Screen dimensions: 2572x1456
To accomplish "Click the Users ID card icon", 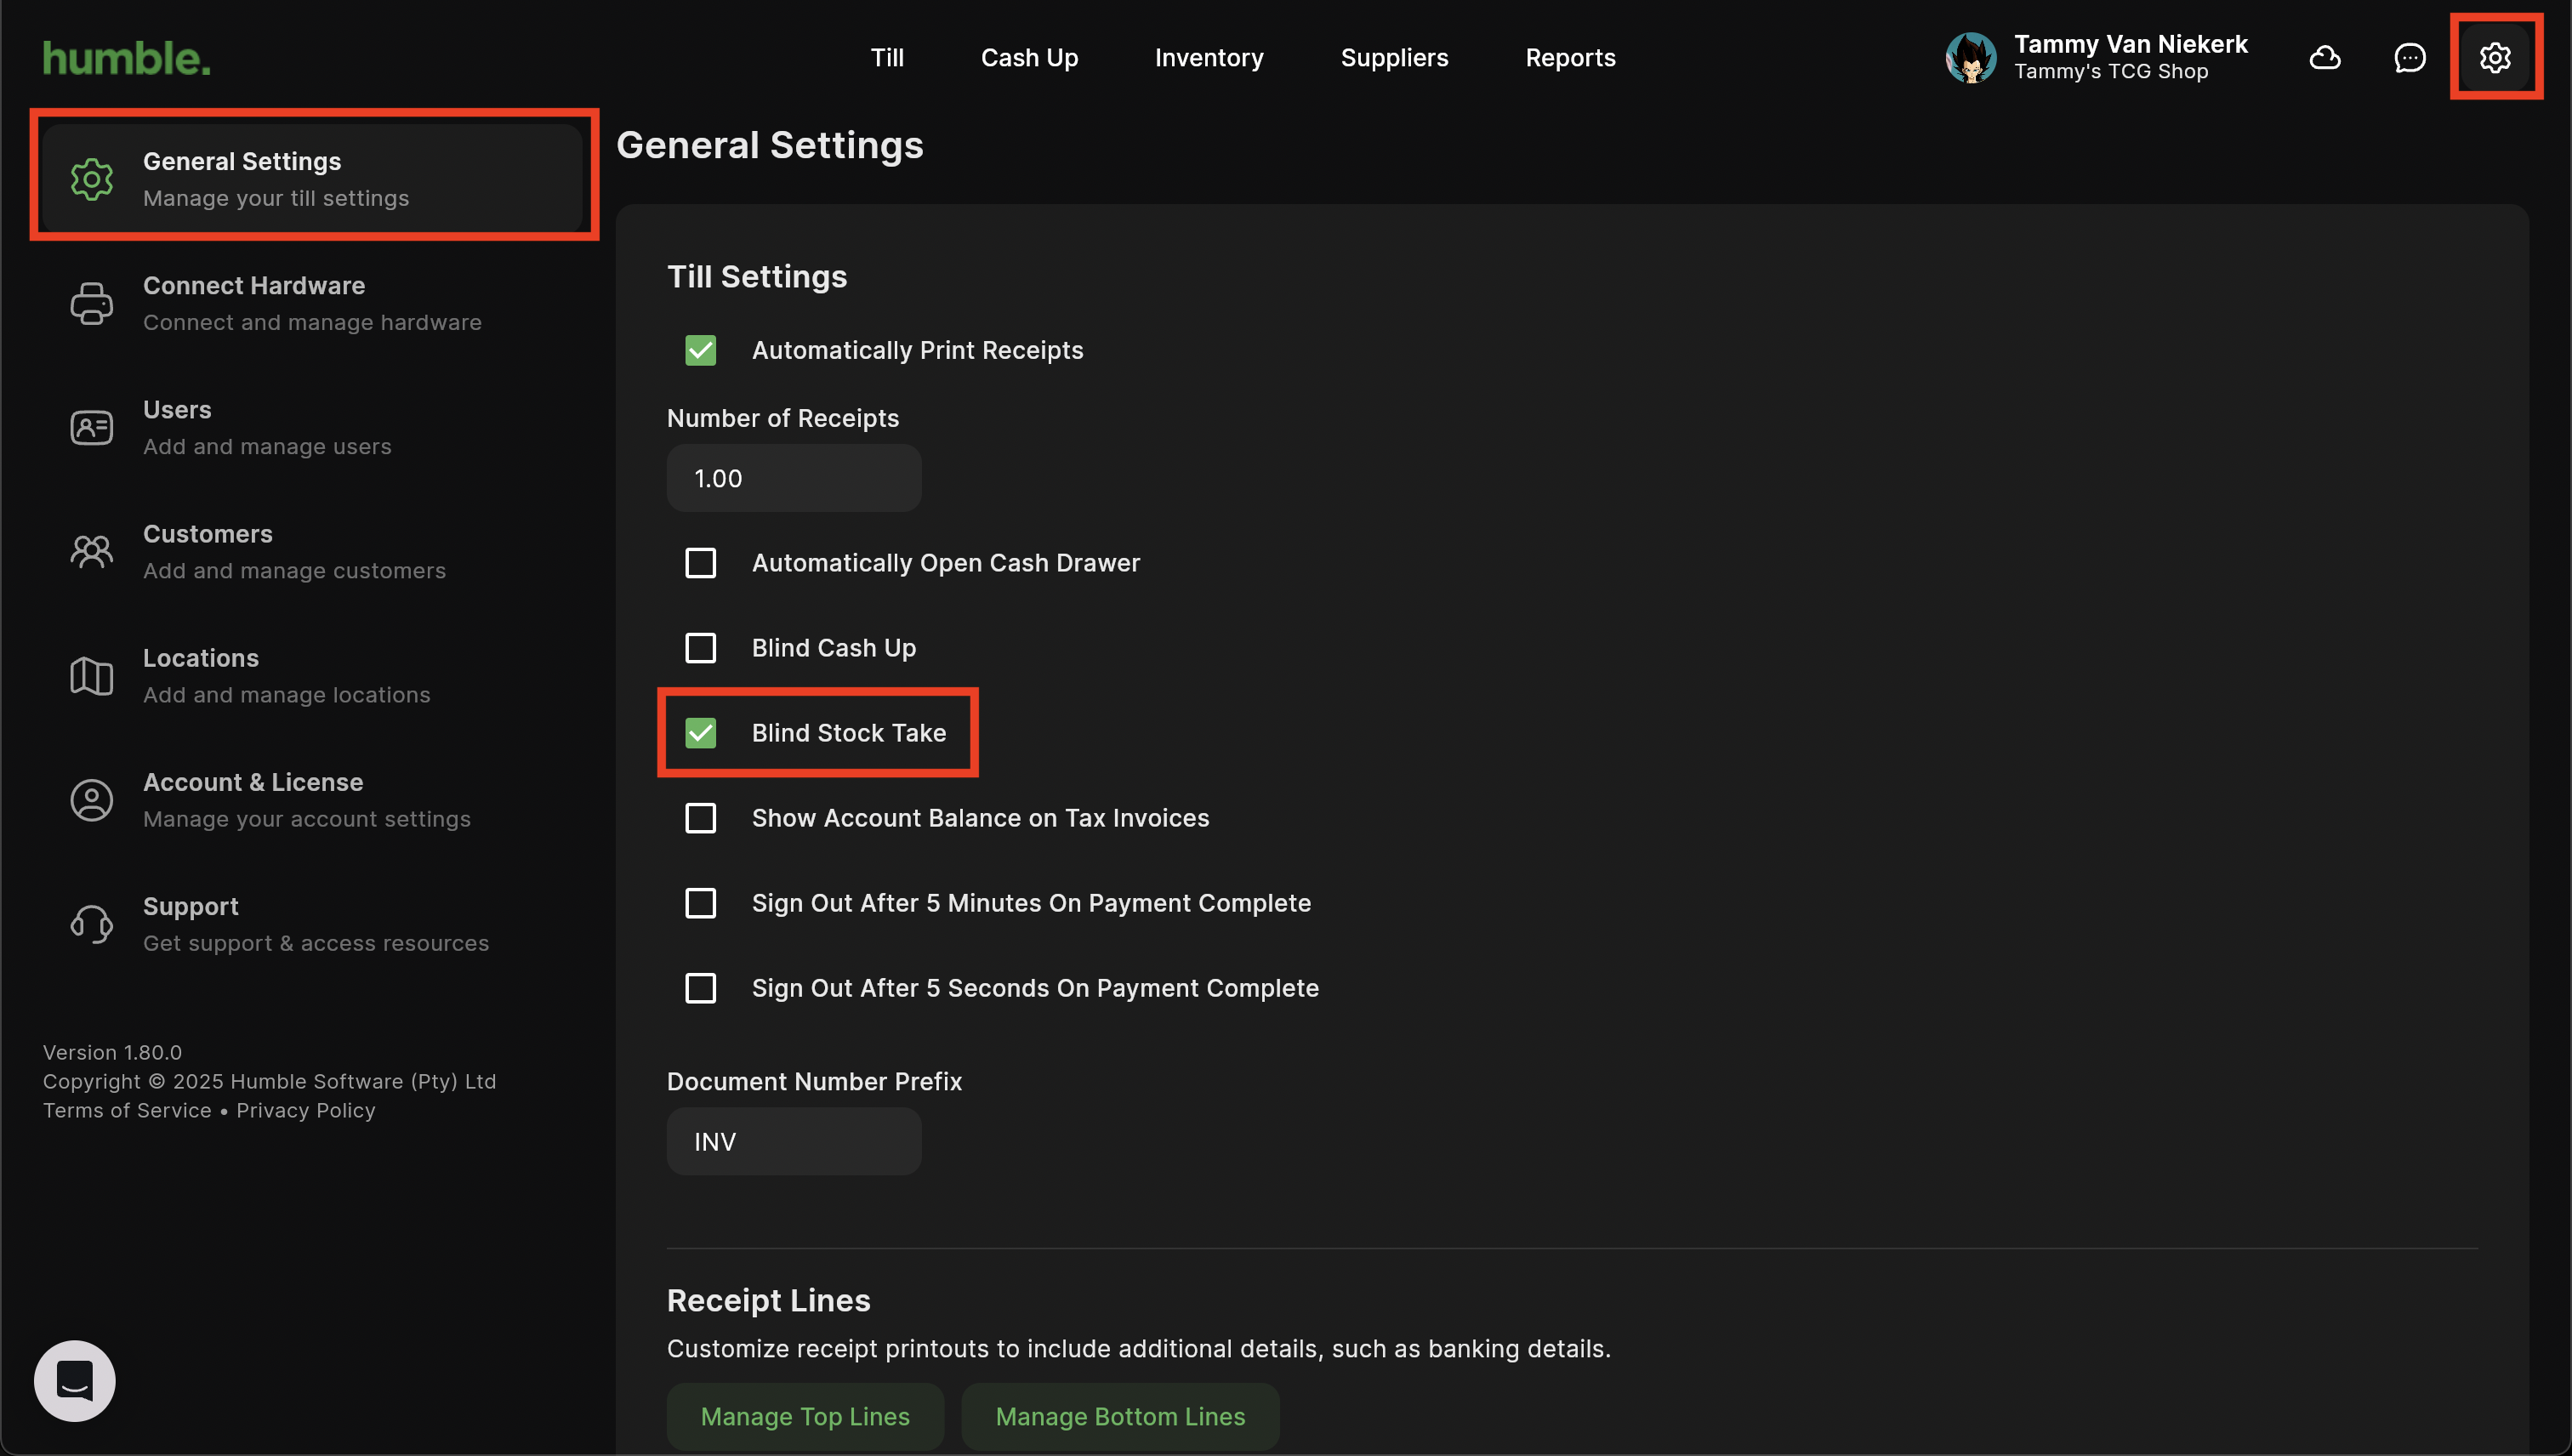I will click(x=91, y=428).
